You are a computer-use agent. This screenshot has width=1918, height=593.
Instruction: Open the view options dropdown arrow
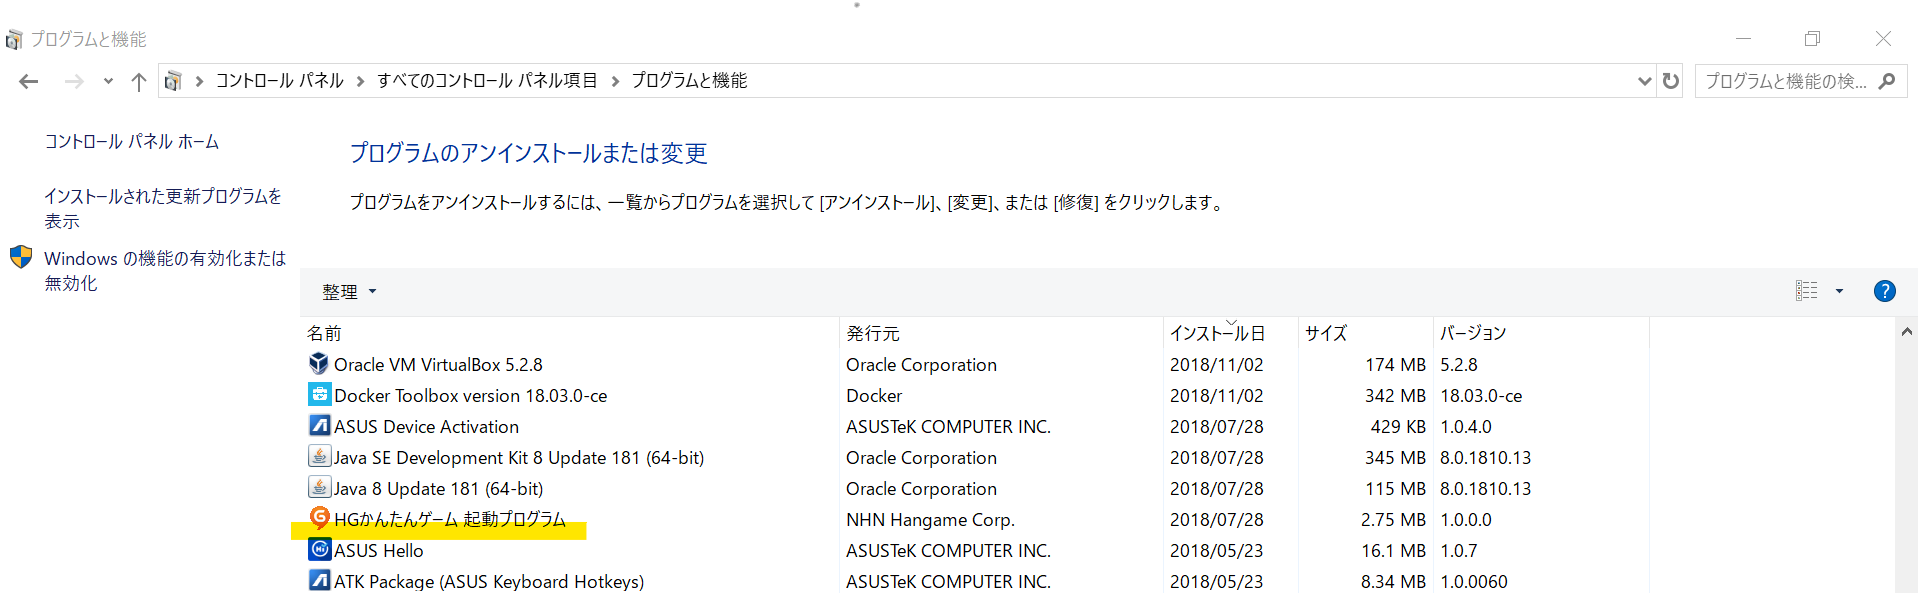coord(1839,291)
